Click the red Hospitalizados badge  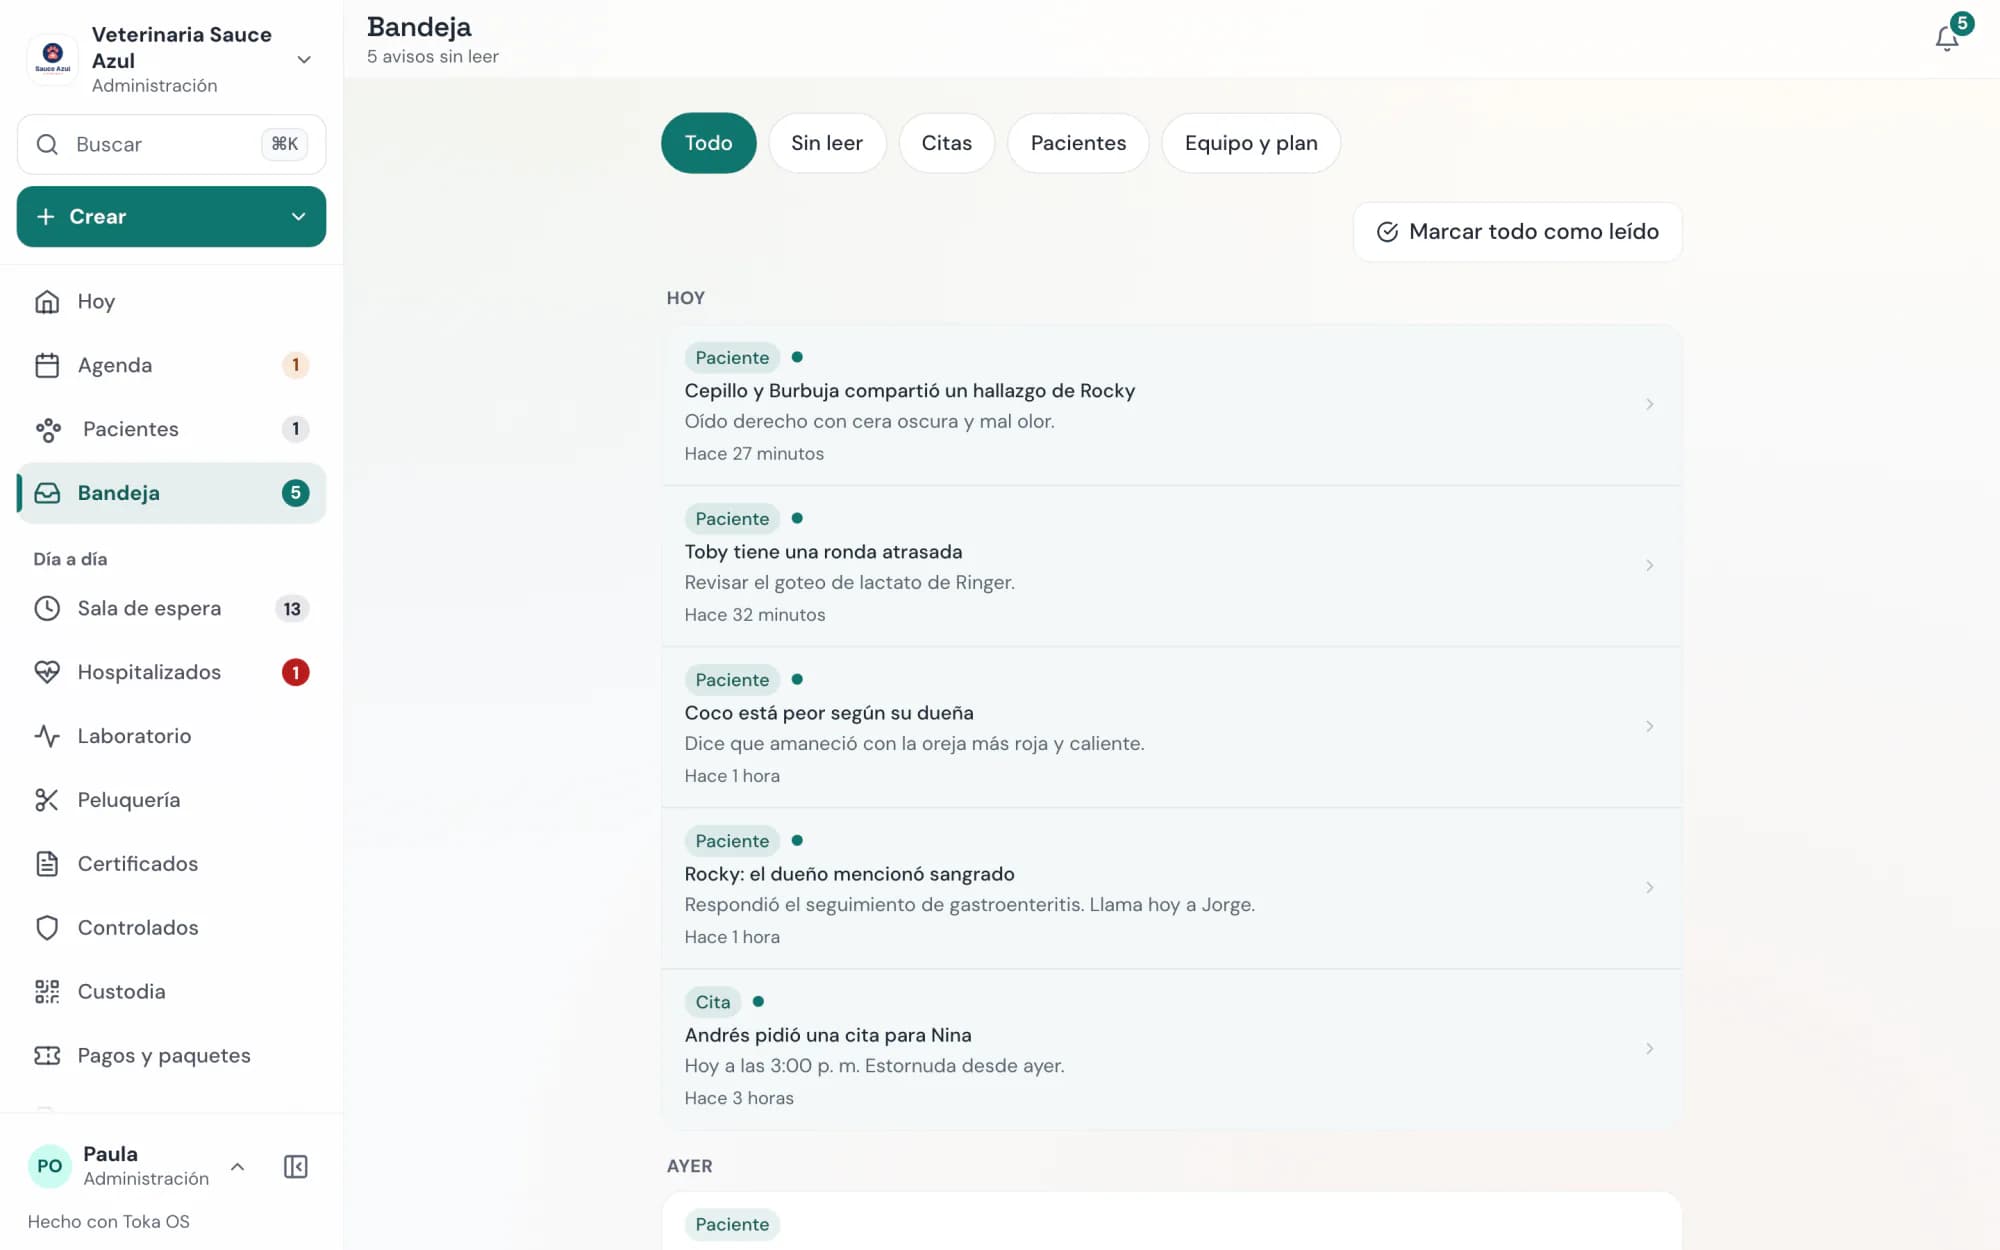pyautogui.click(x=295, y=672)
